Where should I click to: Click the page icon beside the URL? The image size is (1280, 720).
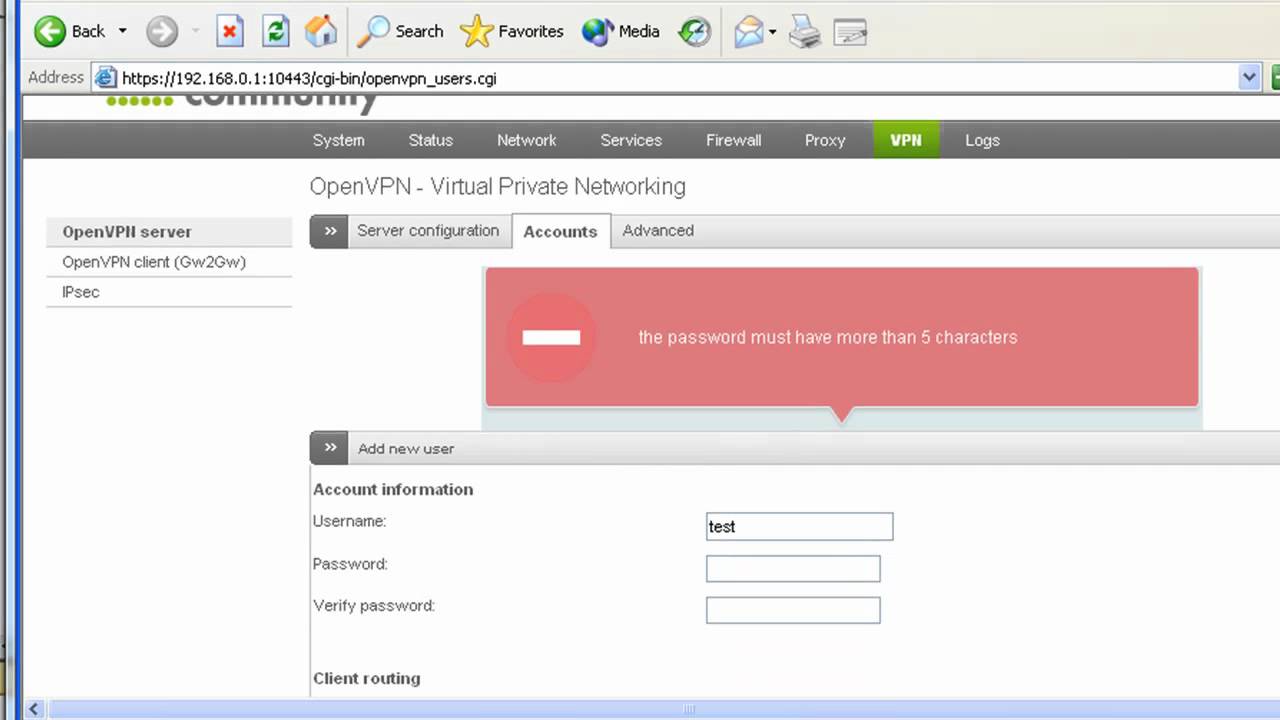(x=106, y=78)
